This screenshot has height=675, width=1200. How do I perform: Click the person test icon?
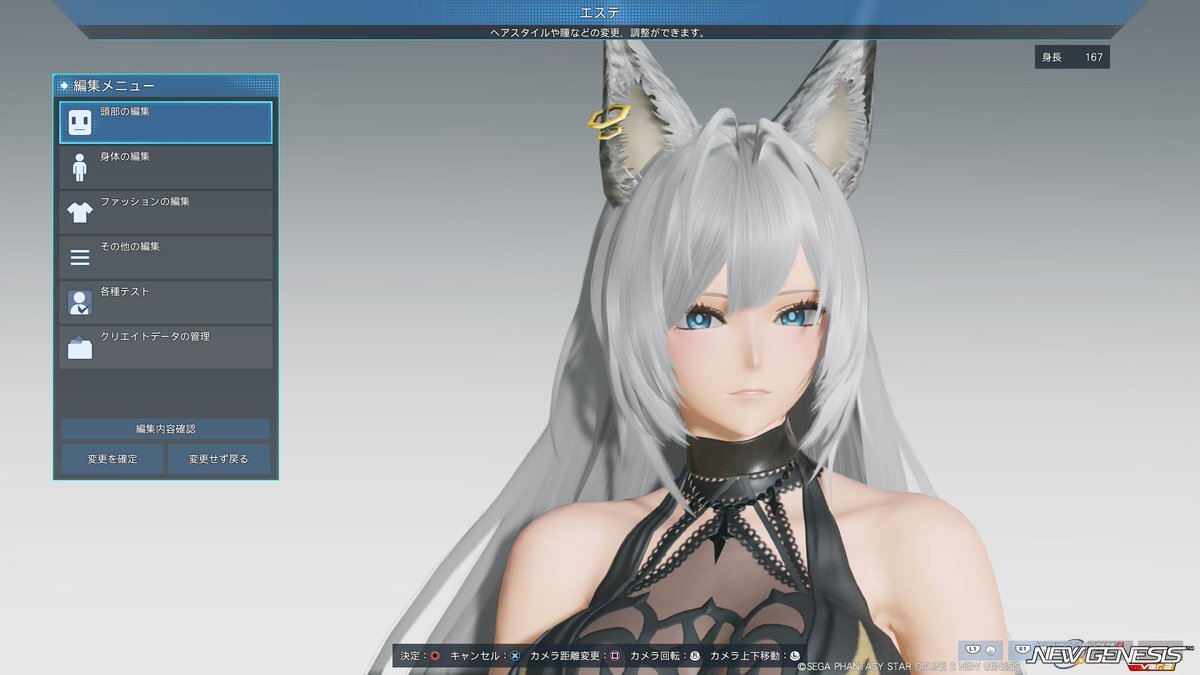[80, 303]
